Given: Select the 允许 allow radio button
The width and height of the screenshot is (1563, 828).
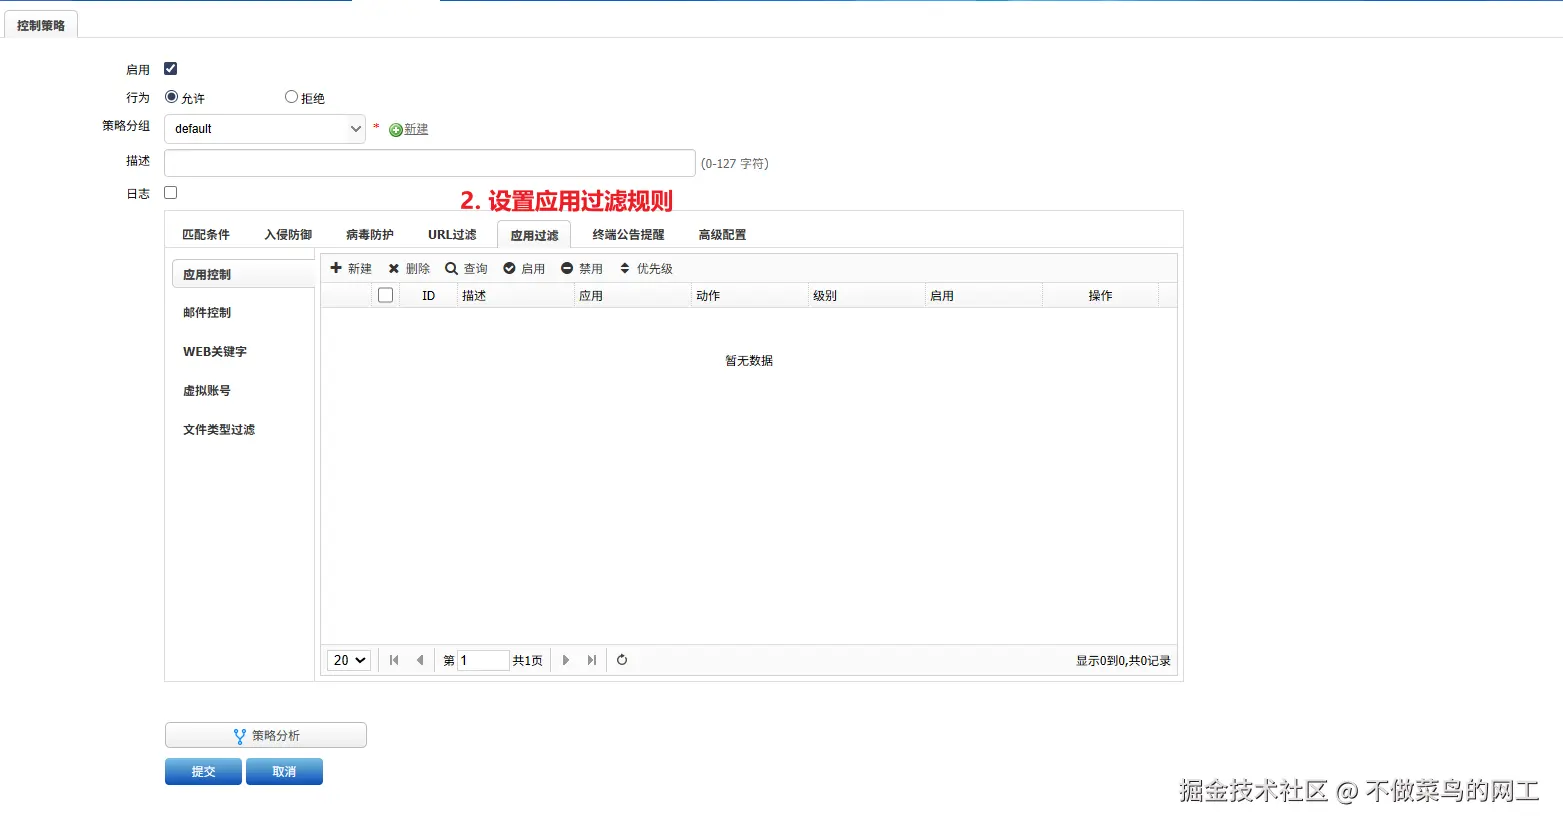Looking at the screenshot, I should point(171,97).
